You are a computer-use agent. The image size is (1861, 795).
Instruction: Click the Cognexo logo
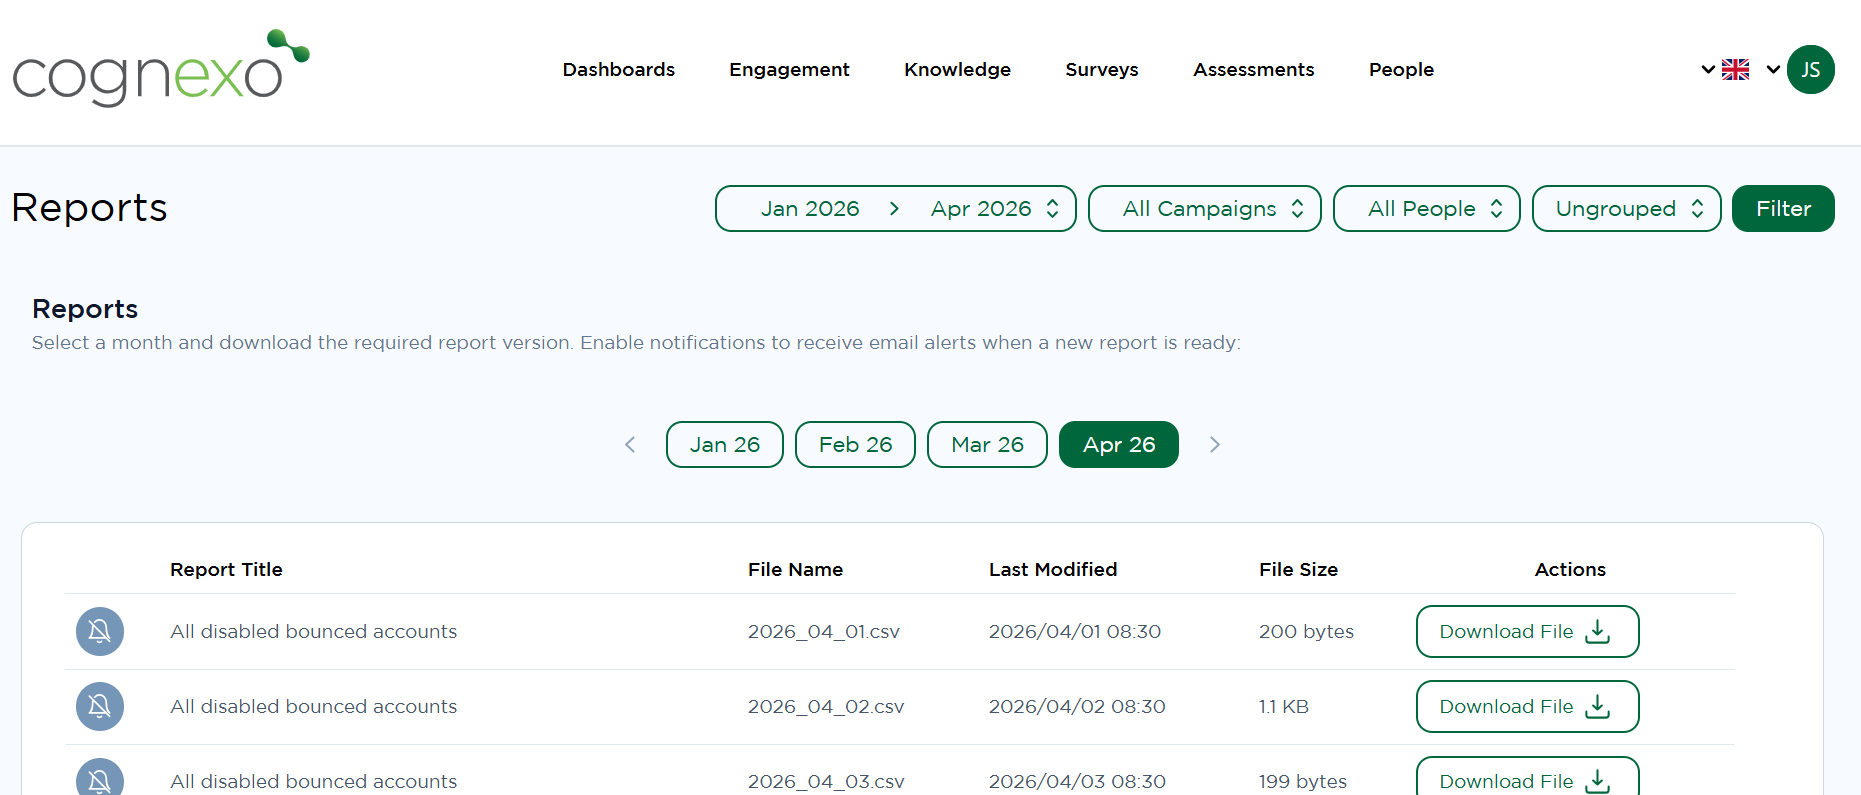(160, 68)
